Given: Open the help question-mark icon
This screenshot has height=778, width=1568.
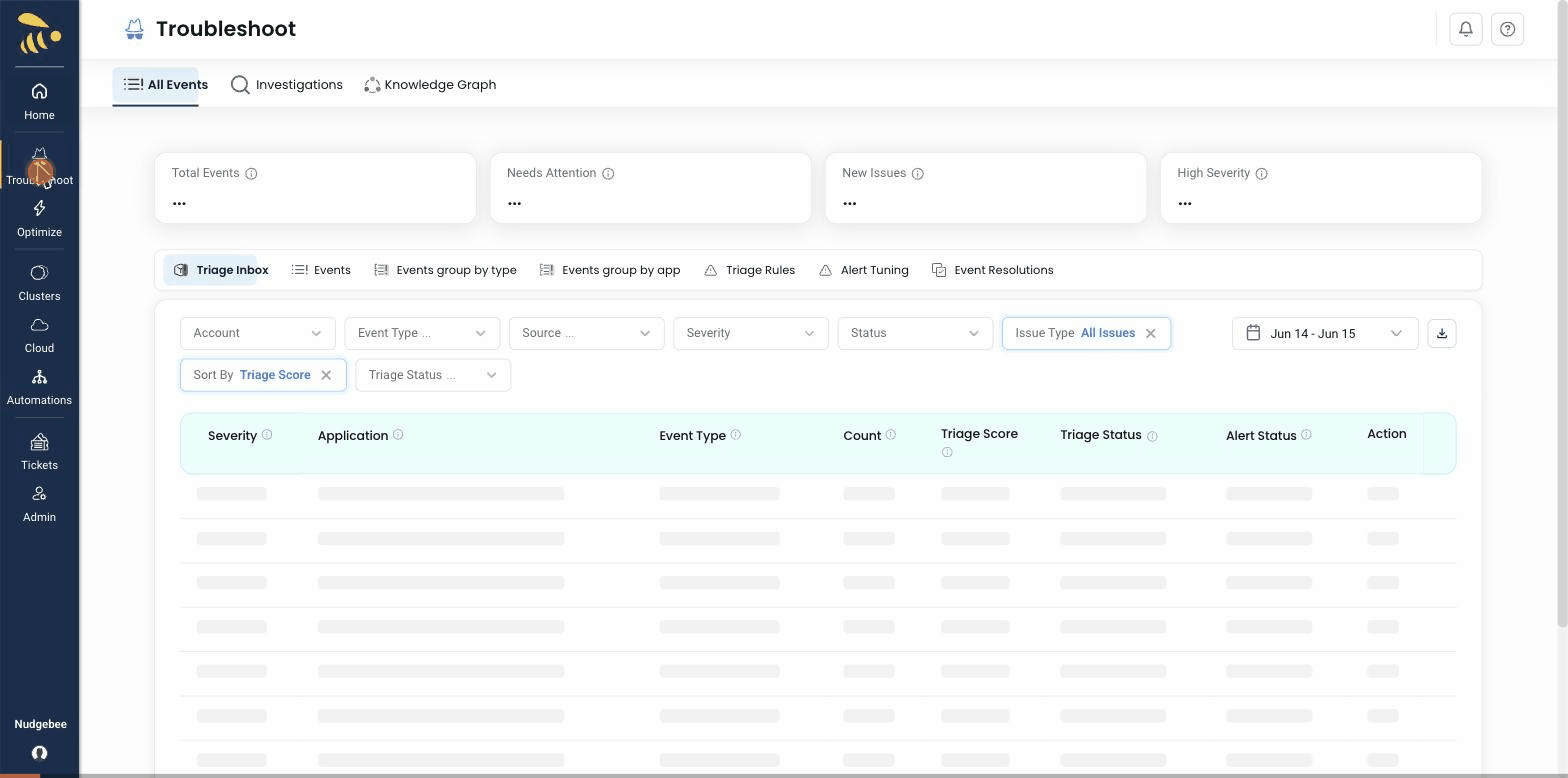Looking at the screenshot, I should pos(1507,29).
